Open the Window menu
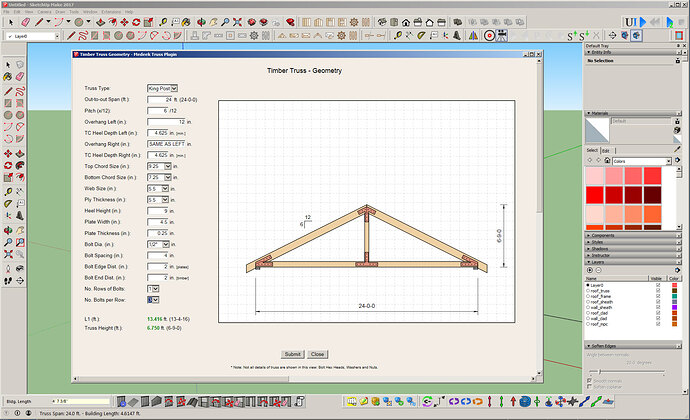 pyautogui.click(x=90, y=12)
